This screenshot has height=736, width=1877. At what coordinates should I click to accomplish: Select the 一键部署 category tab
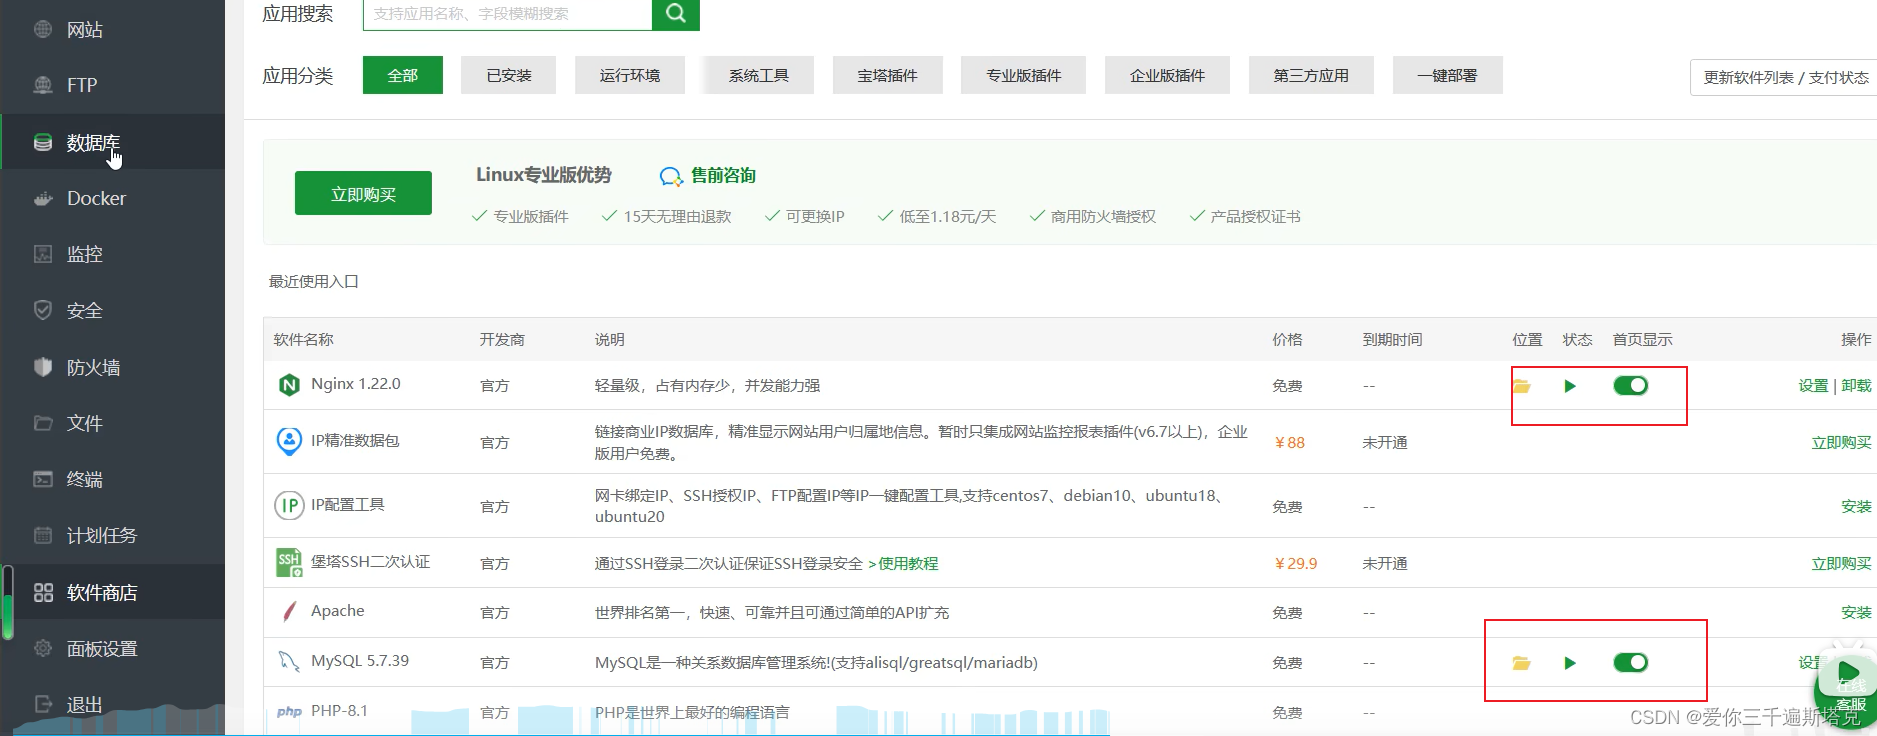point(1447,75)
